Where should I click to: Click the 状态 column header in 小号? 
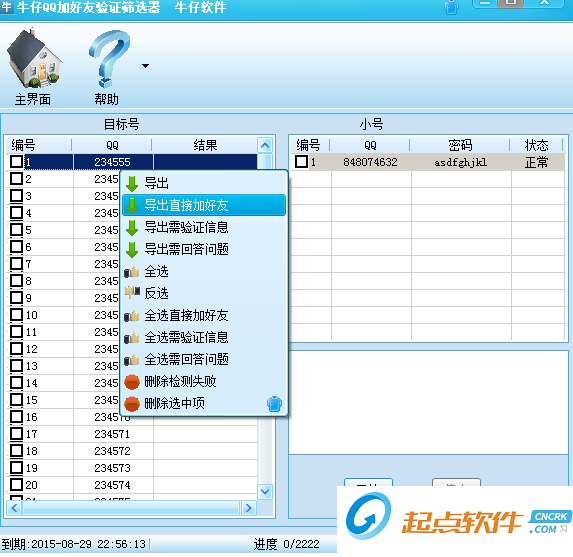pyautogui.click(x=536, y=145)
